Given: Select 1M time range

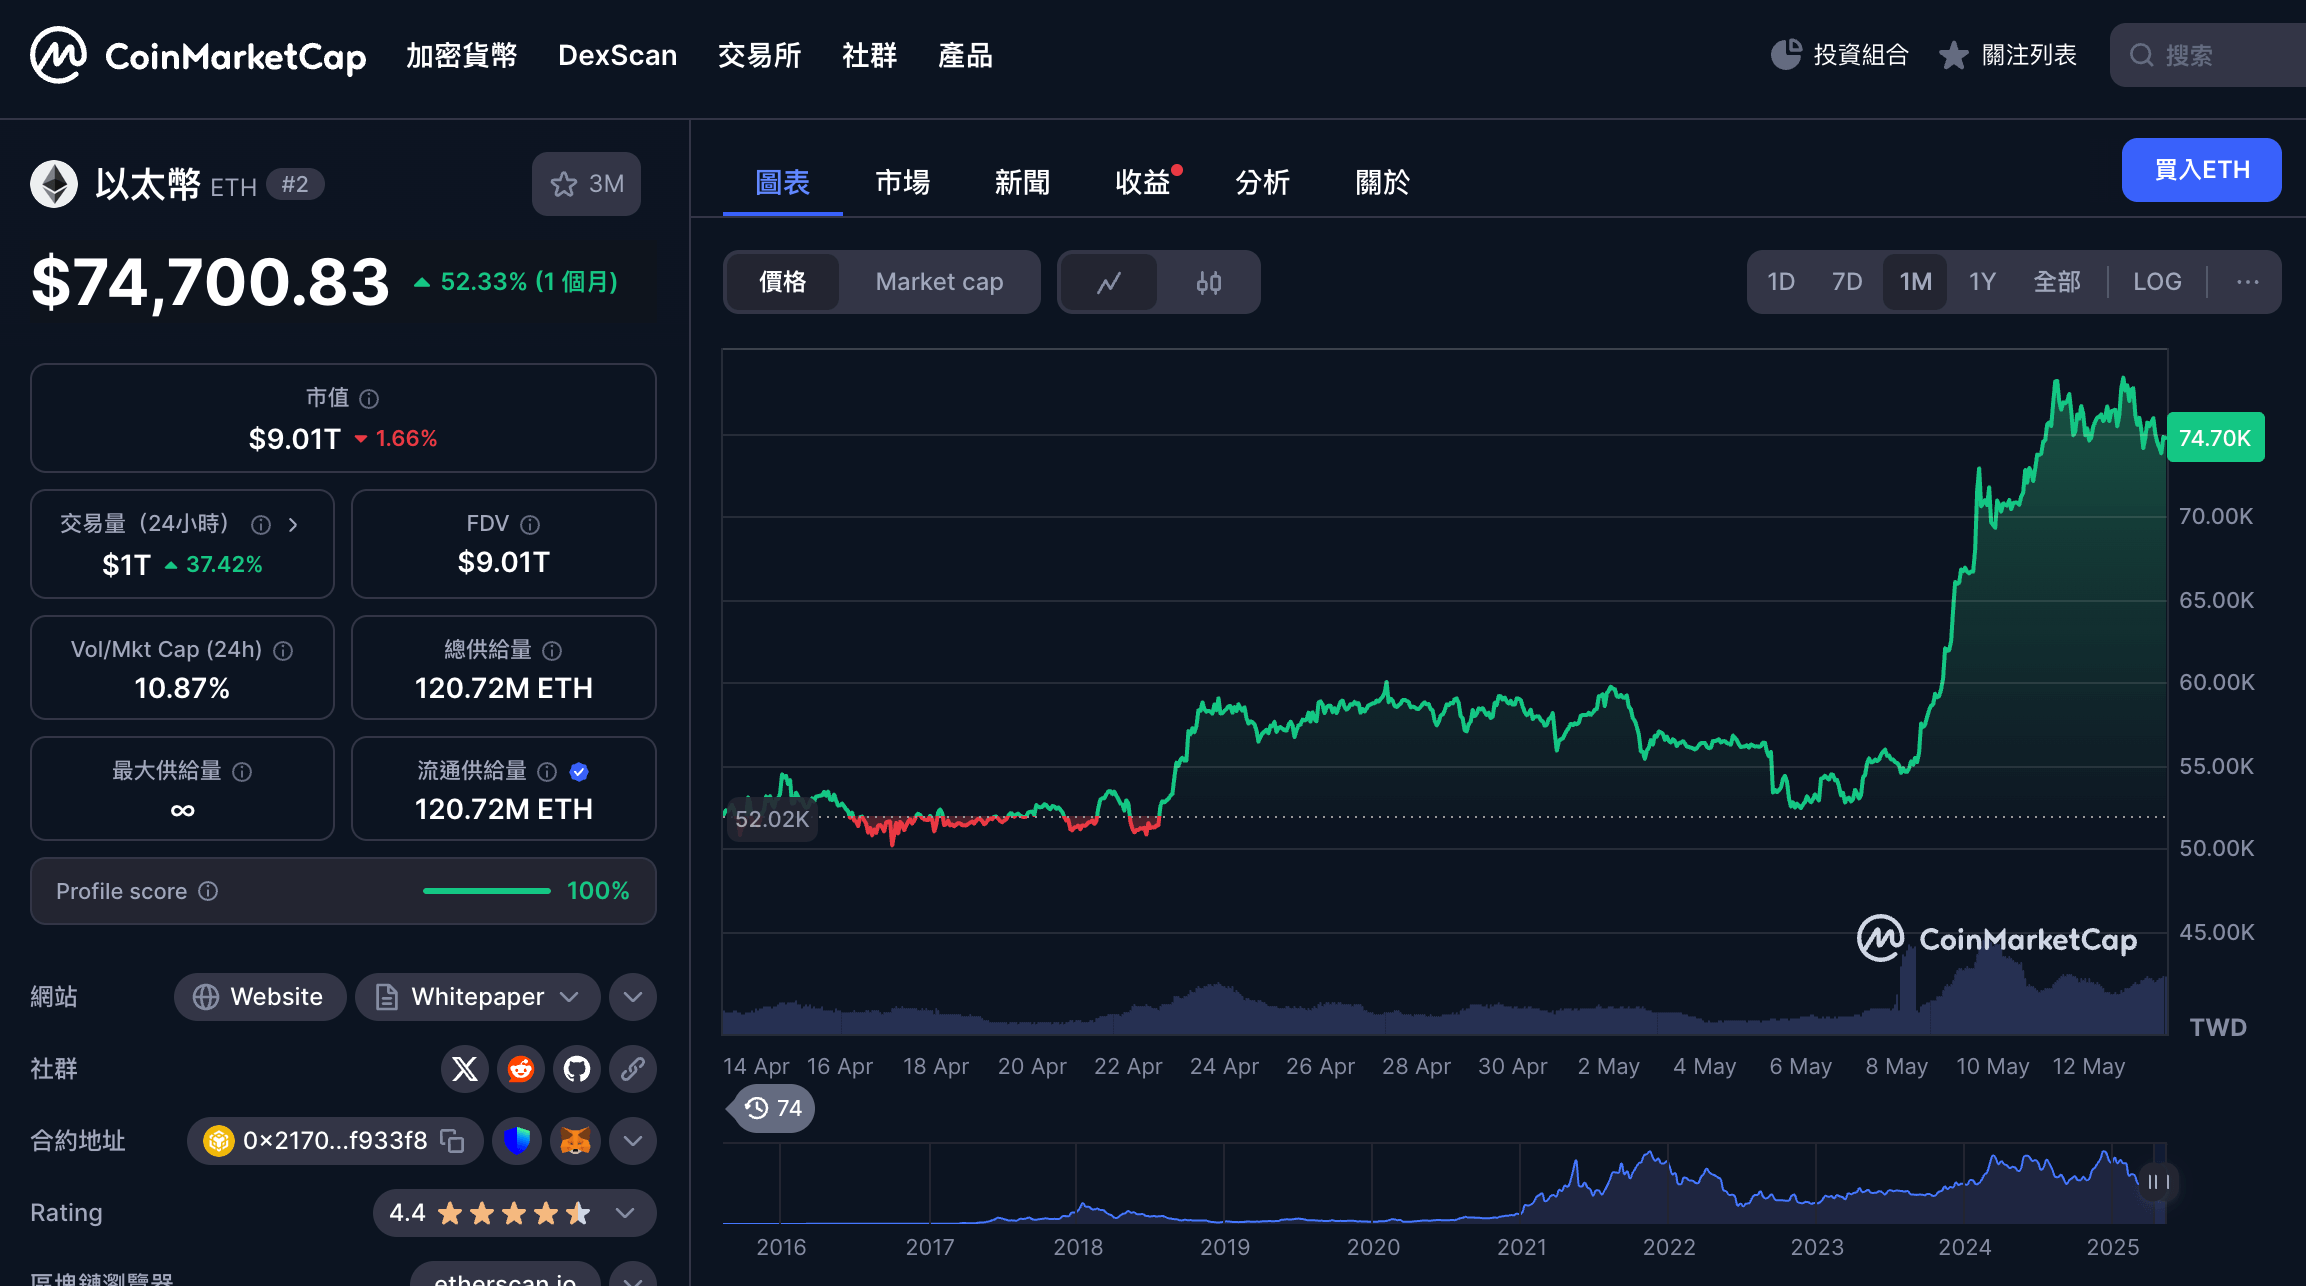Looking at the screenshot, I should pyautogui.click(x=1915, y=282).
